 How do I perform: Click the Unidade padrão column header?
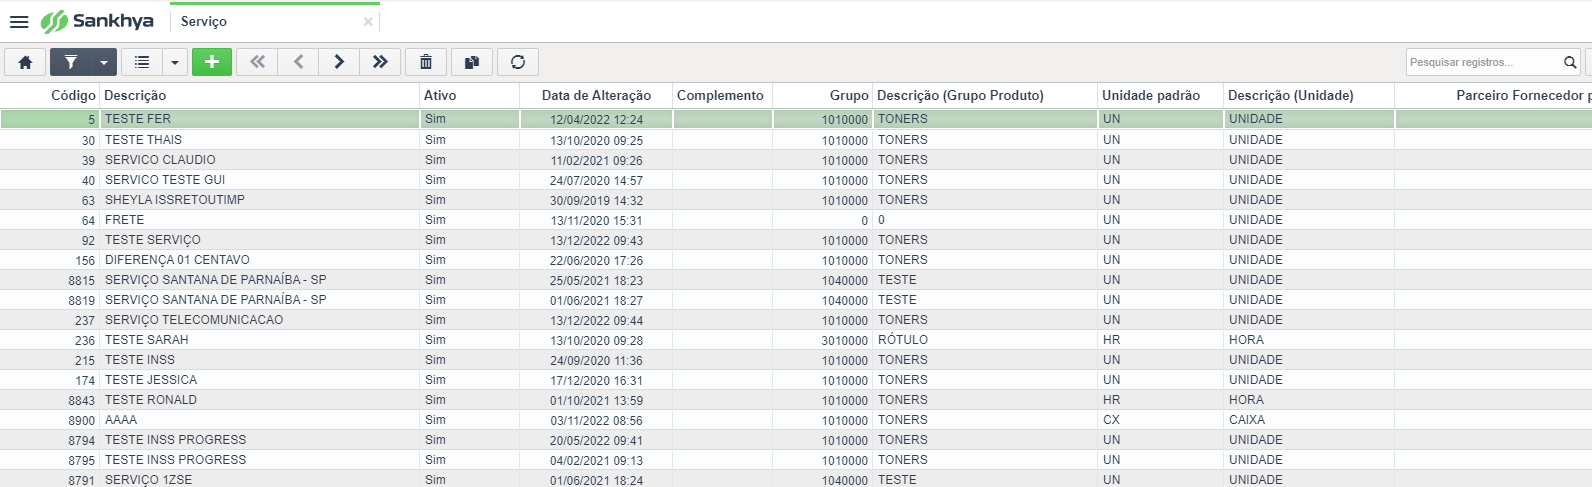click(1160, 95)
